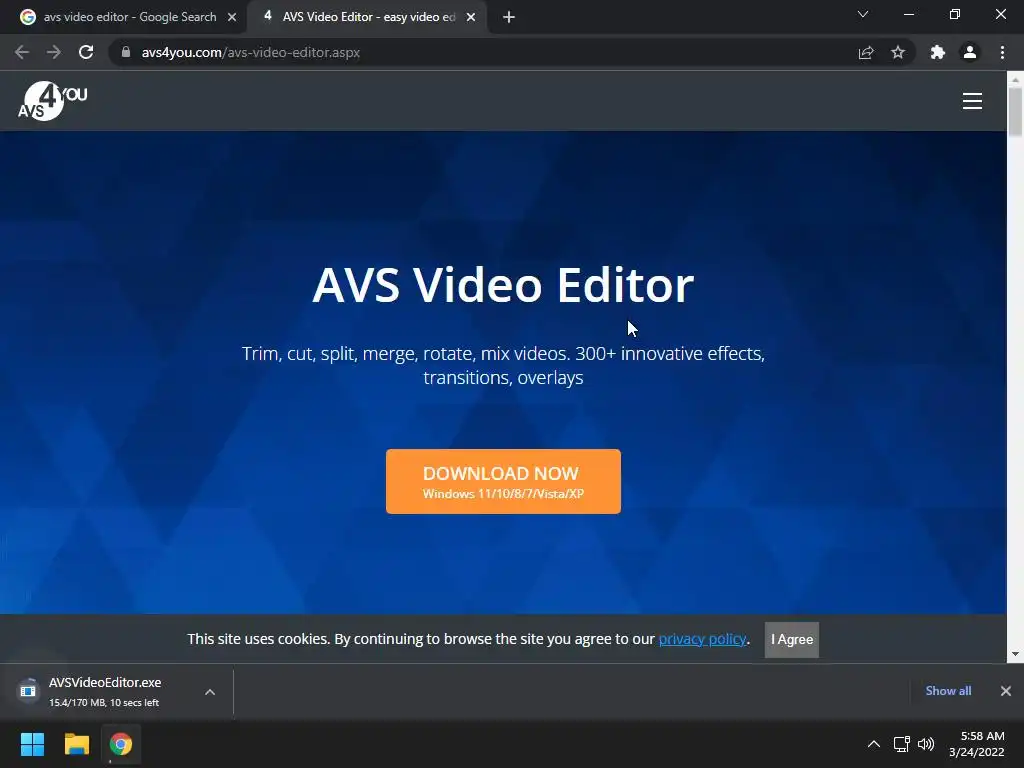1024x768 pixels.
Task: Show all downloads
Action: (948, 691)
